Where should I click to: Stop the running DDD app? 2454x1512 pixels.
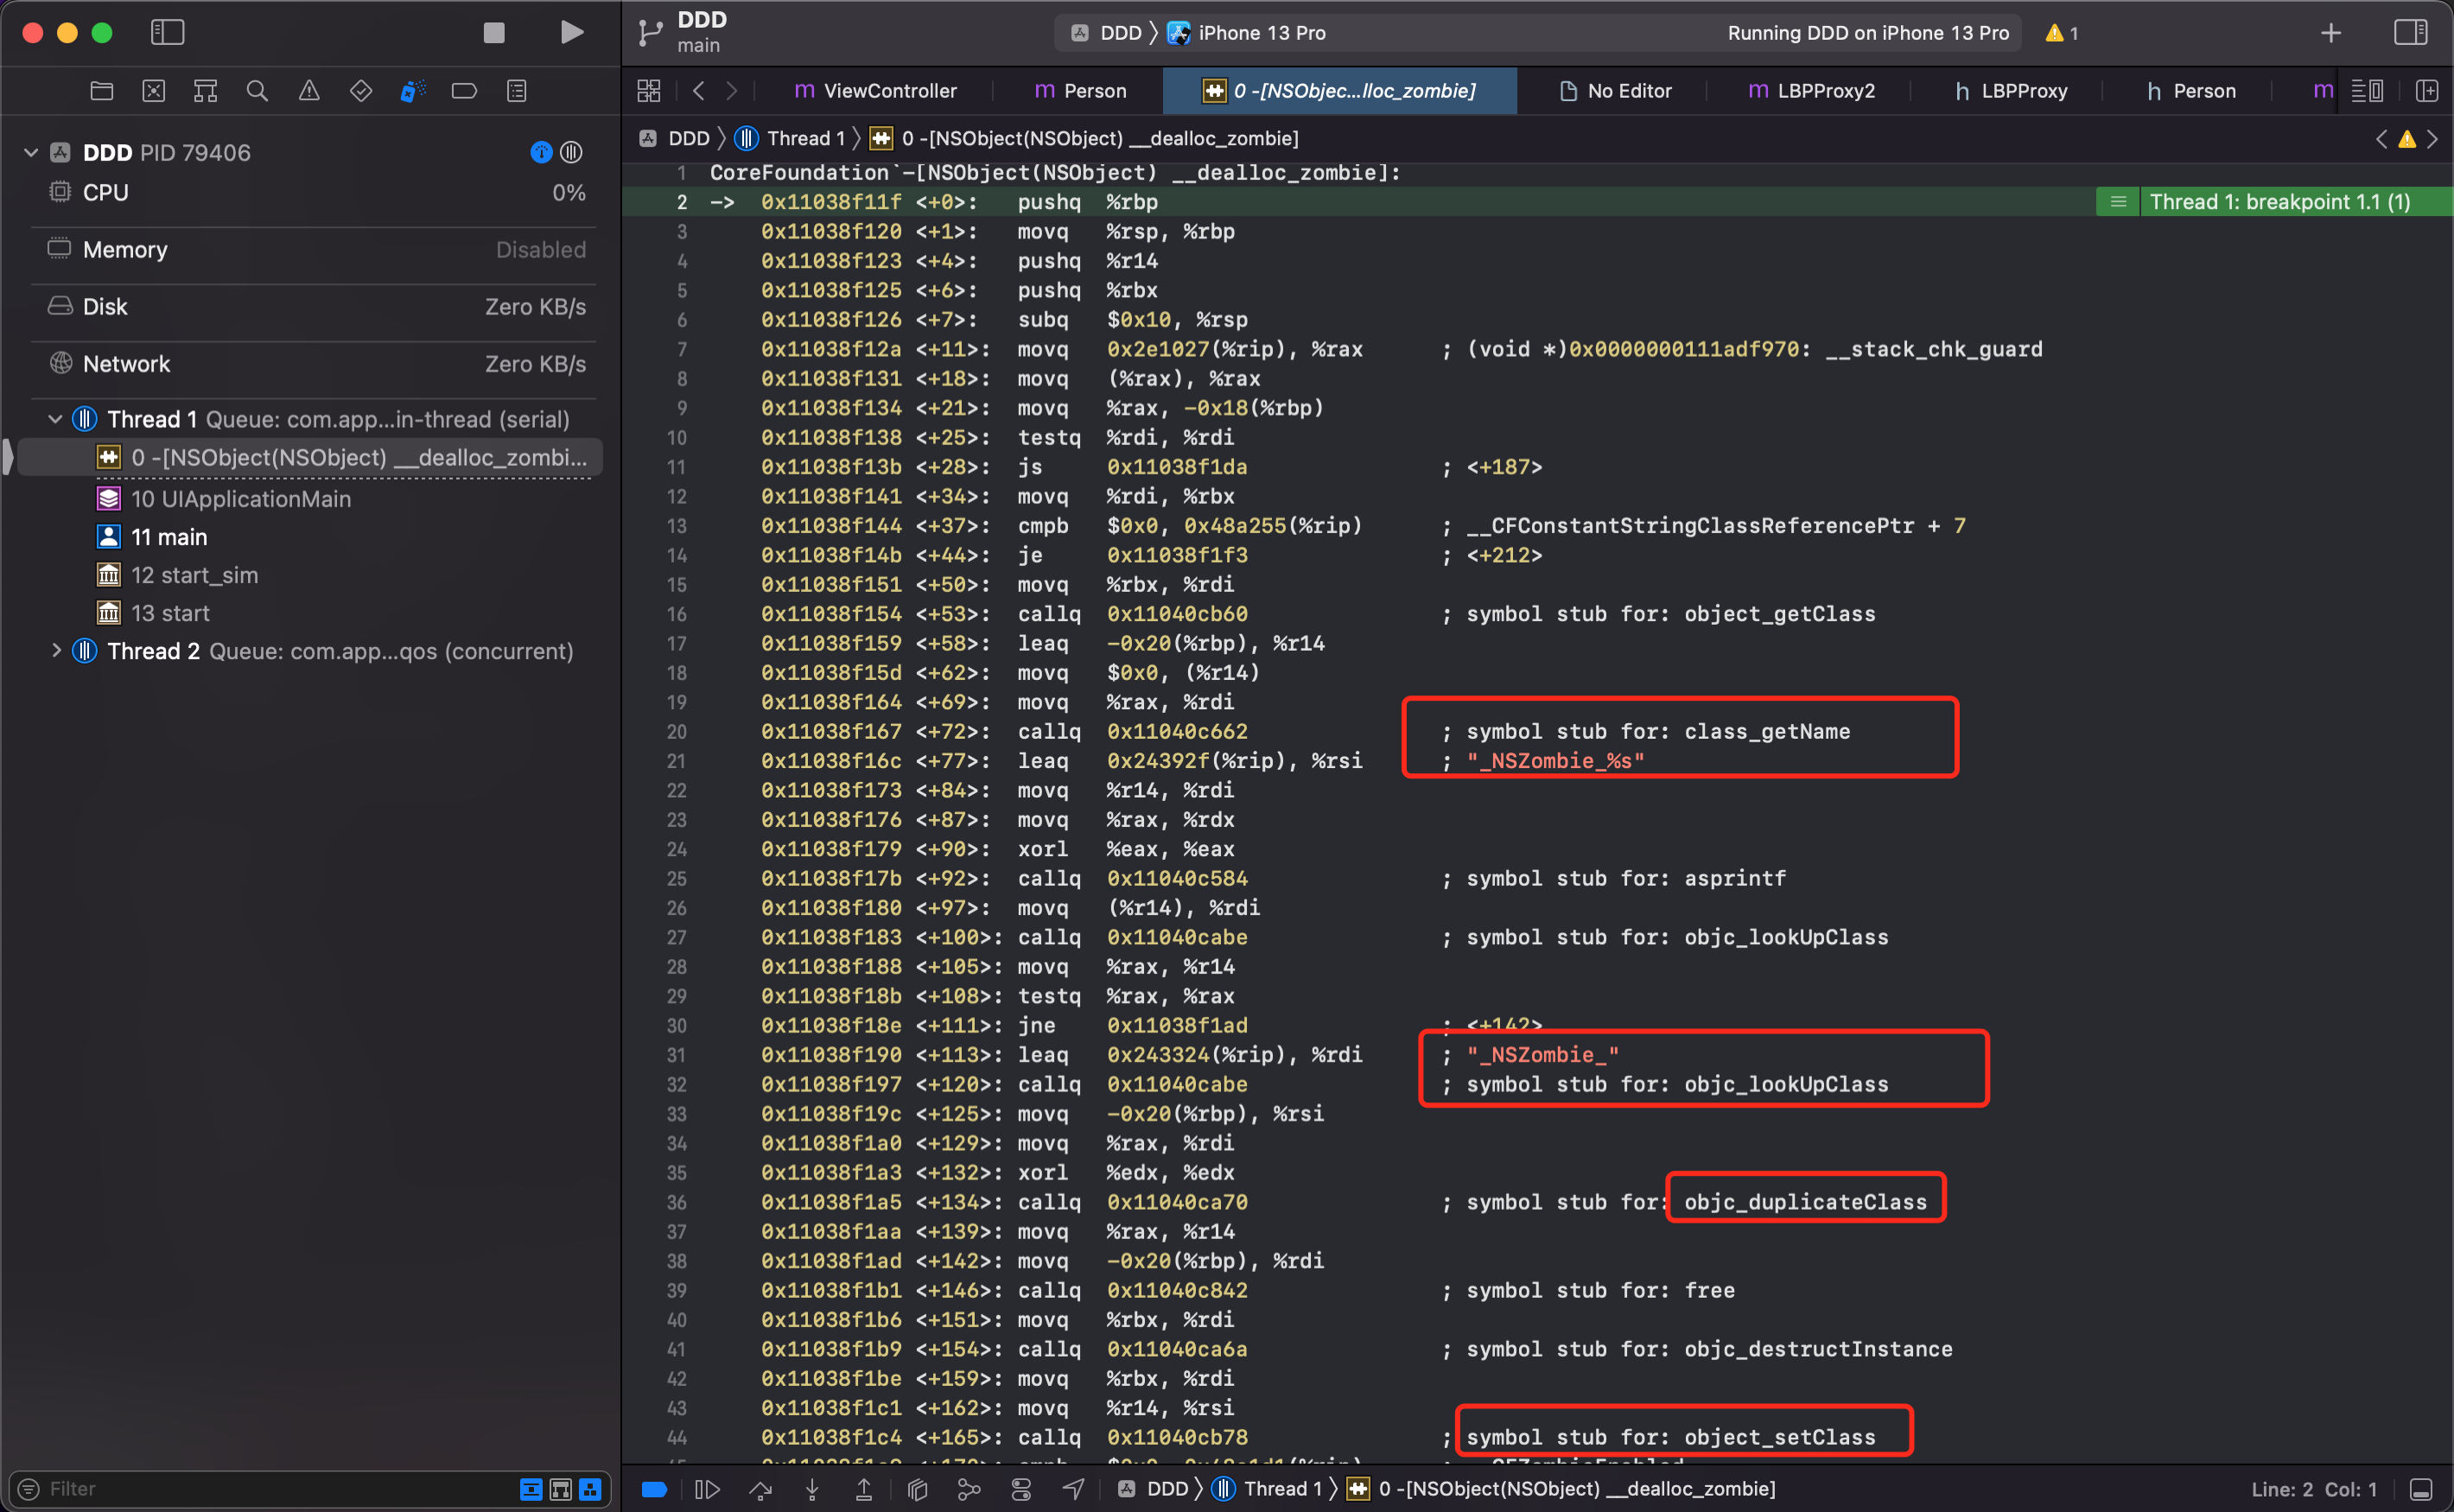click(494, 32)
